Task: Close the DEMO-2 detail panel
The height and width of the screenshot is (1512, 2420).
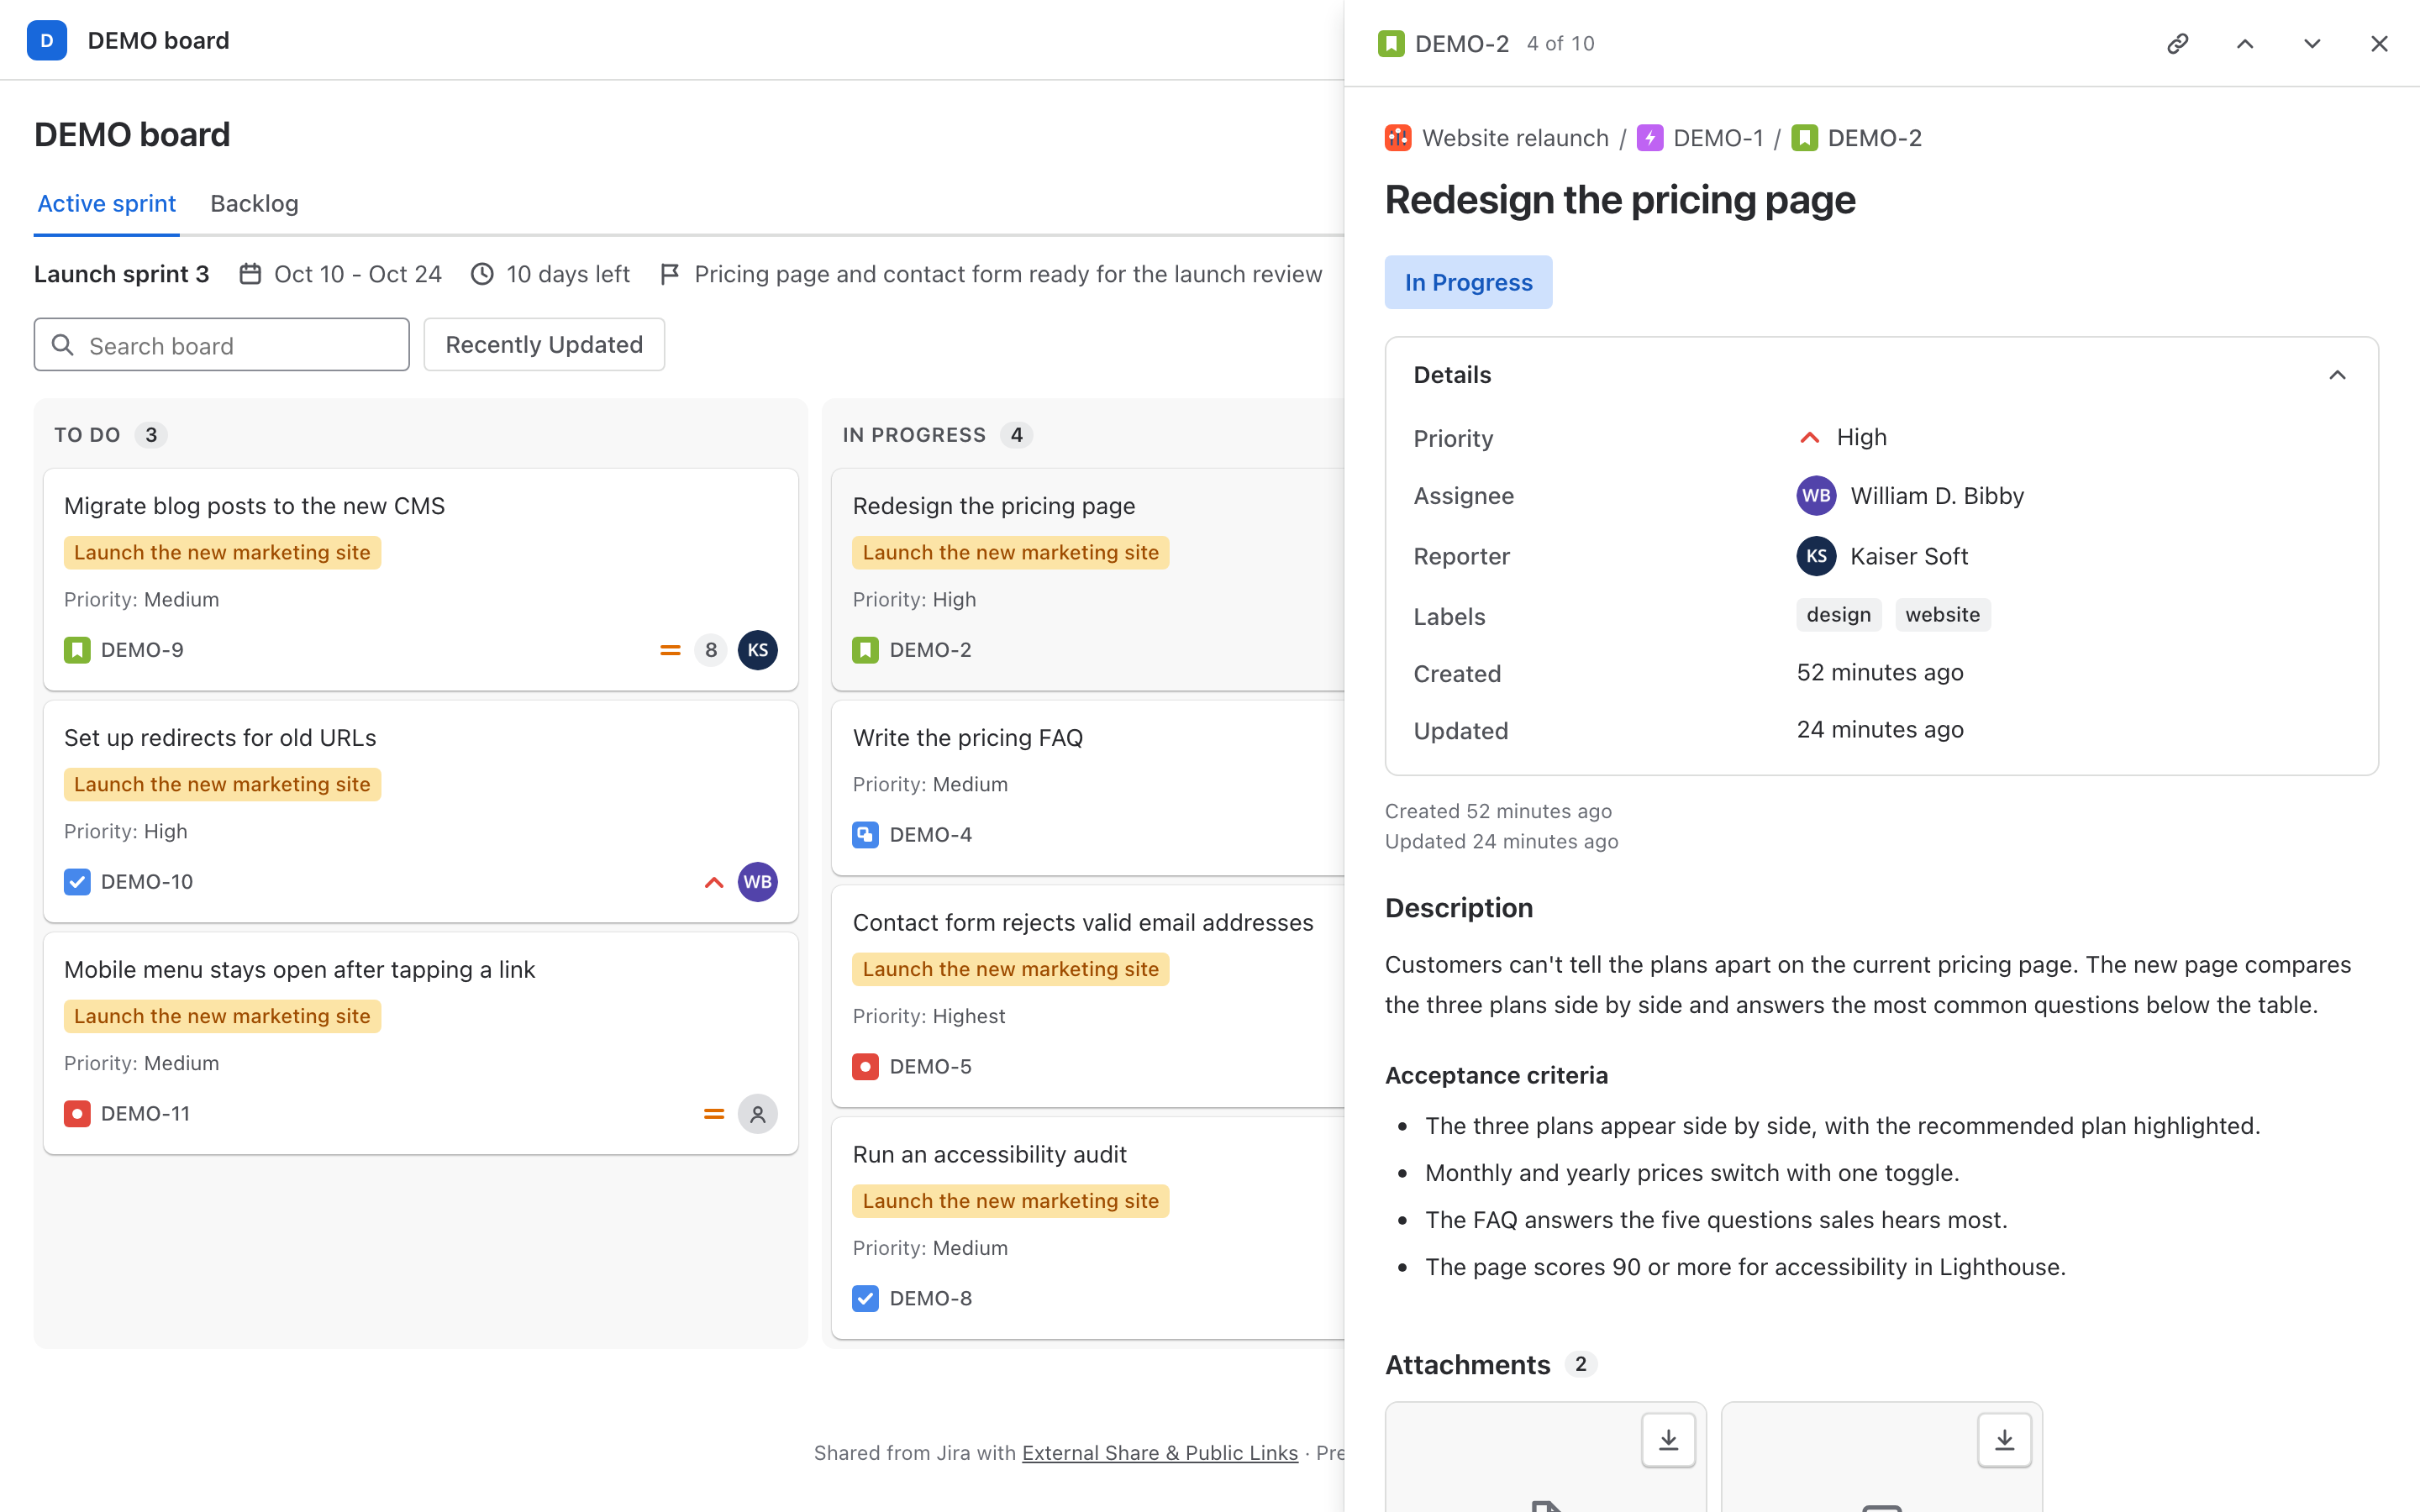Action: [2378, 44]
